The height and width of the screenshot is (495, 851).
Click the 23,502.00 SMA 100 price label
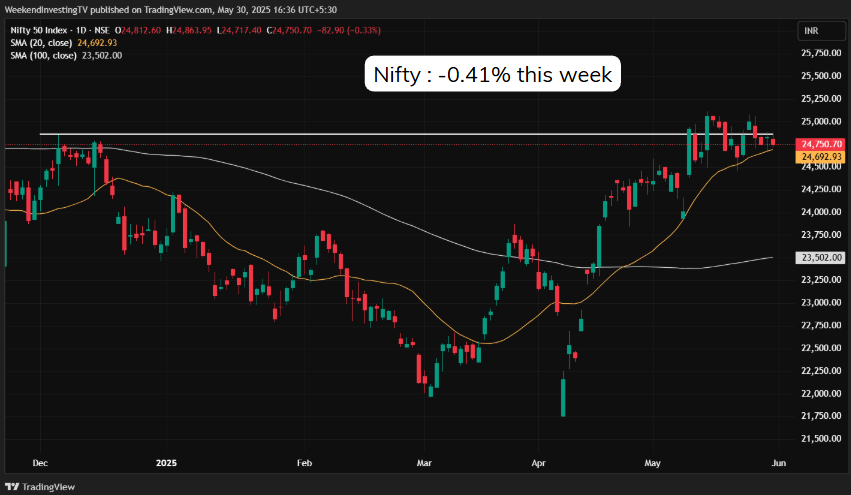[820, 257]
